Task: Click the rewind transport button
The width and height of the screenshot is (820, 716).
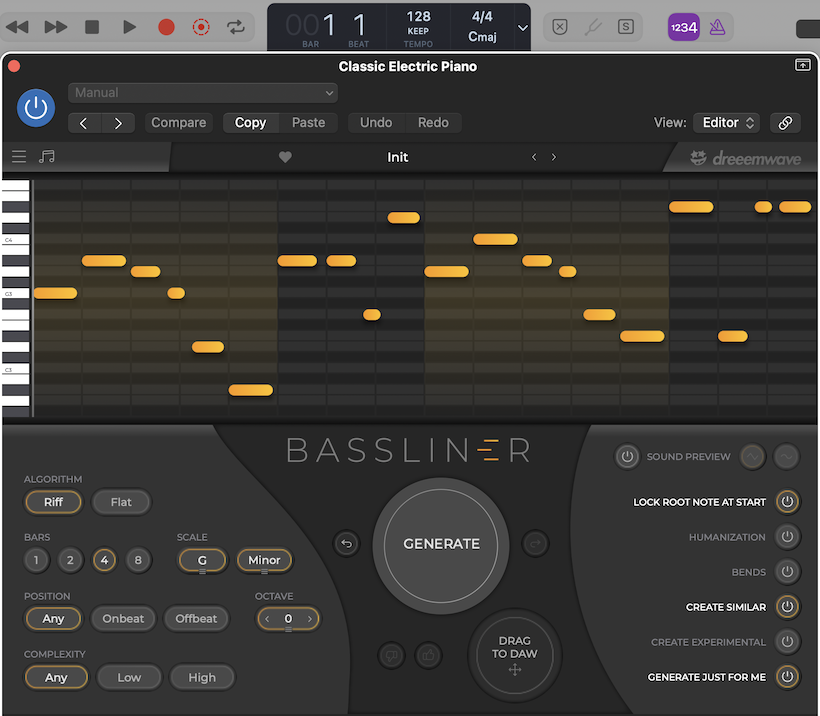Action: click(17, 27)
